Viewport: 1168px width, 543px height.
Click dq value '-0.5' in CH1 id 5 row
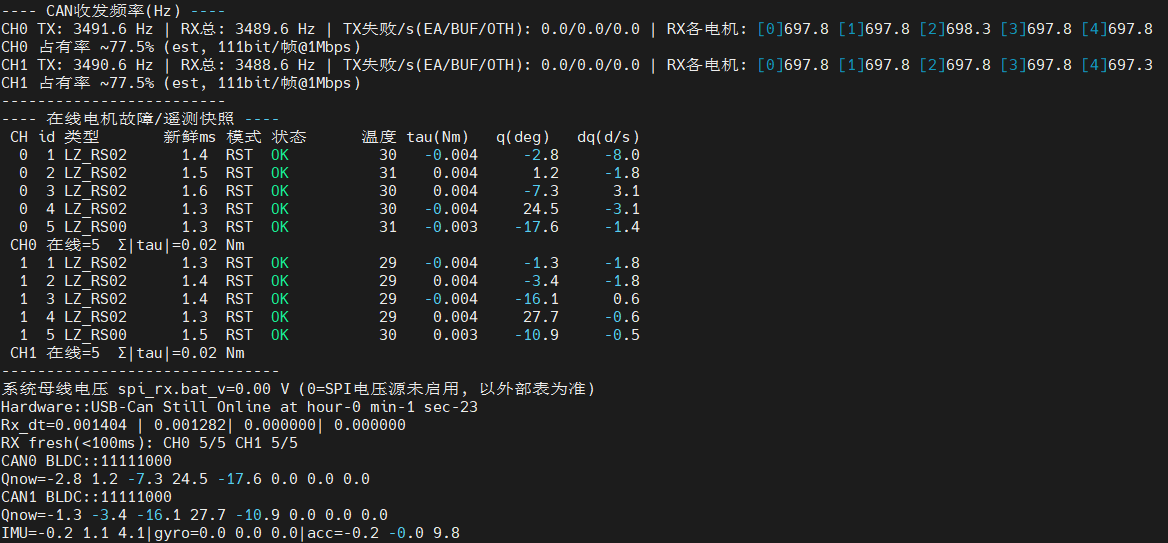622,335
